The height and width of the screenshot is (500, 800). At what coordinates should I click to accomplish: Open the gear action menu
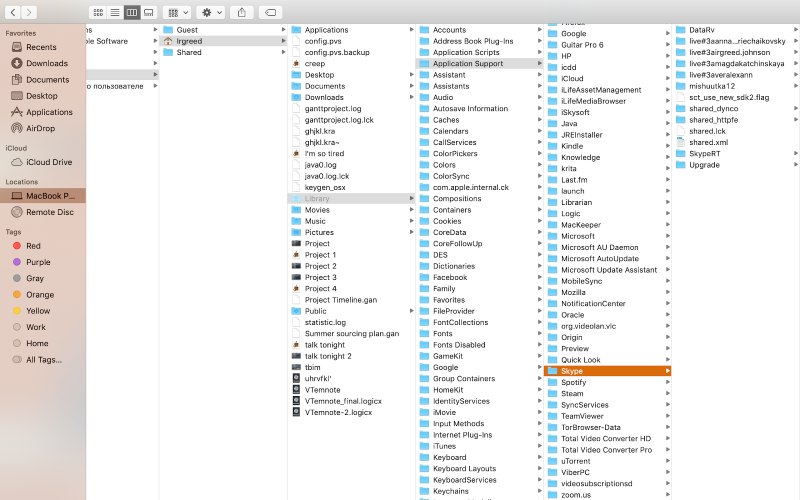click(212, 12)
